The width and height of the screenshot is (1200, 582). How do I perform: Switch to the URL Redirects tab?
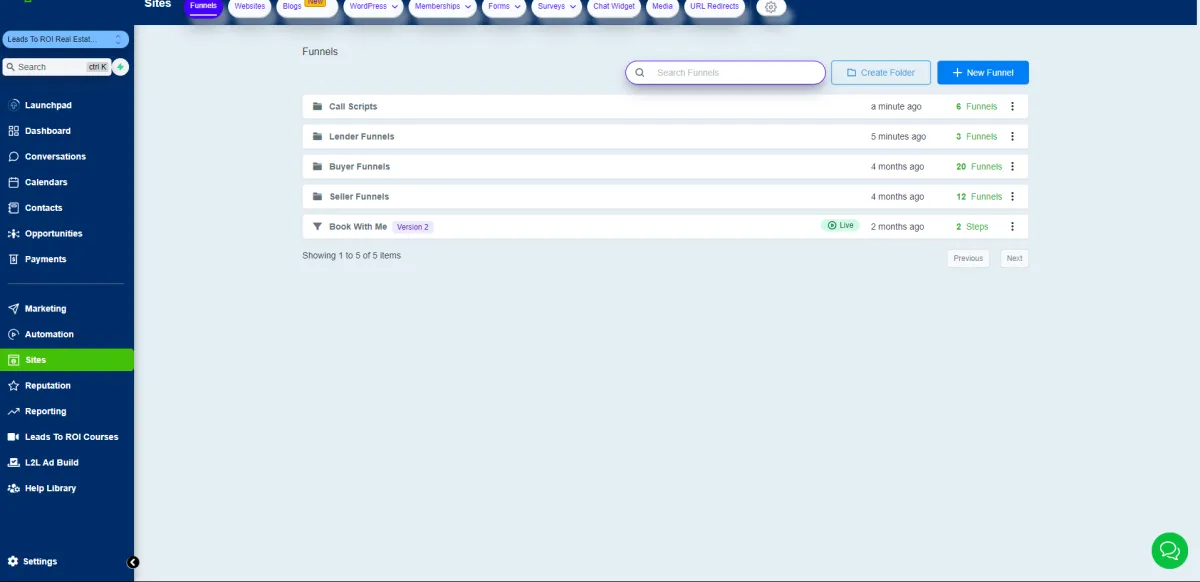click(x=714, y=6)
